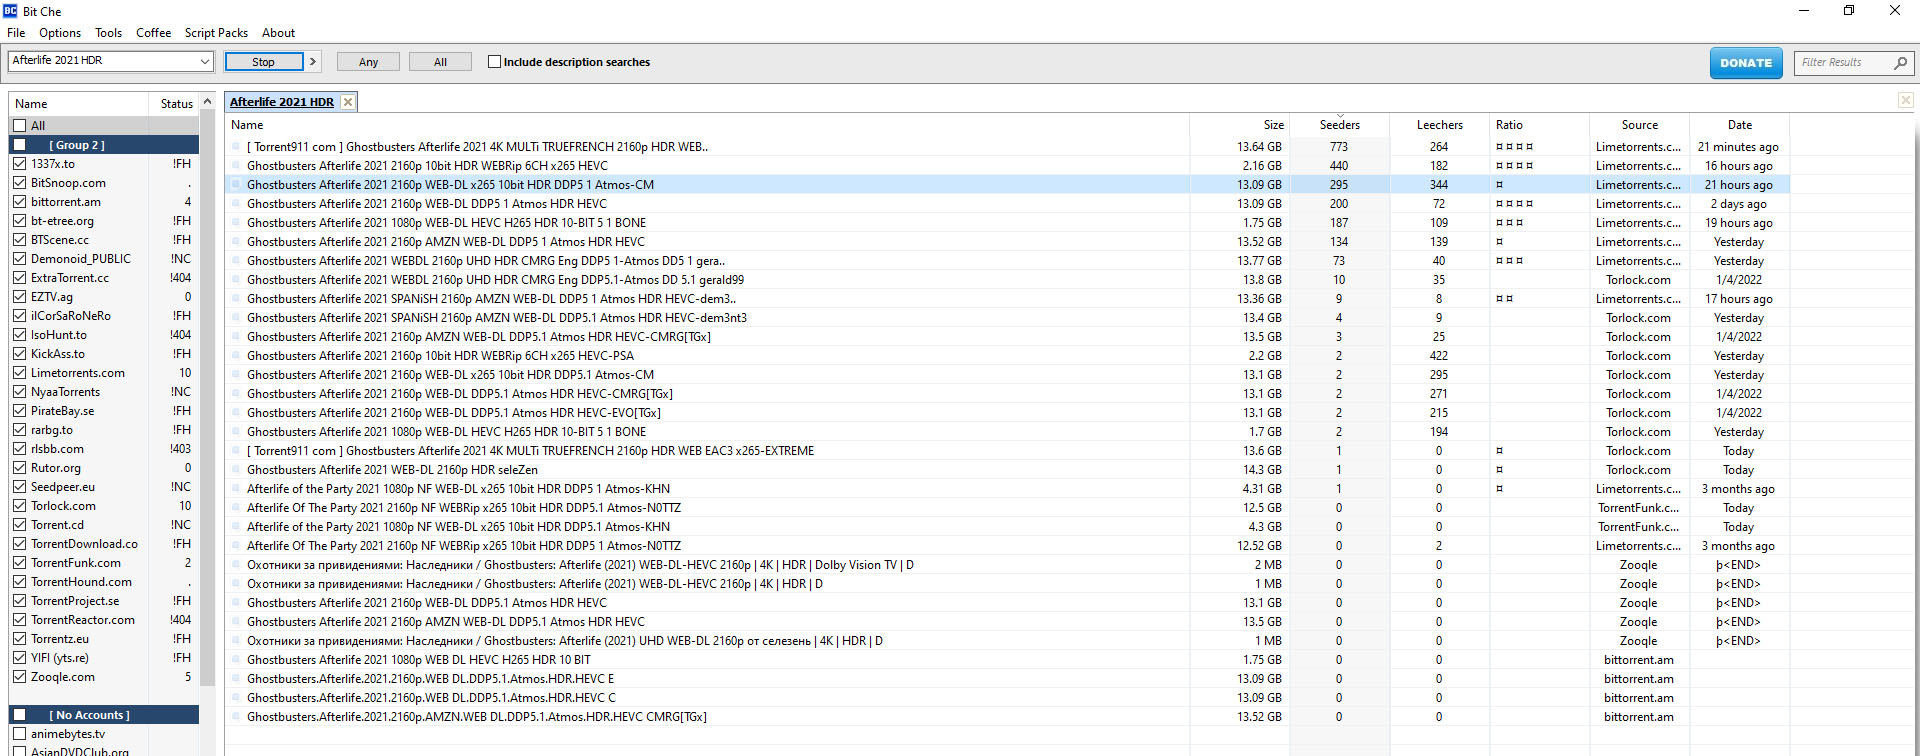Click the ratio marks on the 187-seeder row
This screenshot has width=1920, height=756.
tap(1509, 223)
